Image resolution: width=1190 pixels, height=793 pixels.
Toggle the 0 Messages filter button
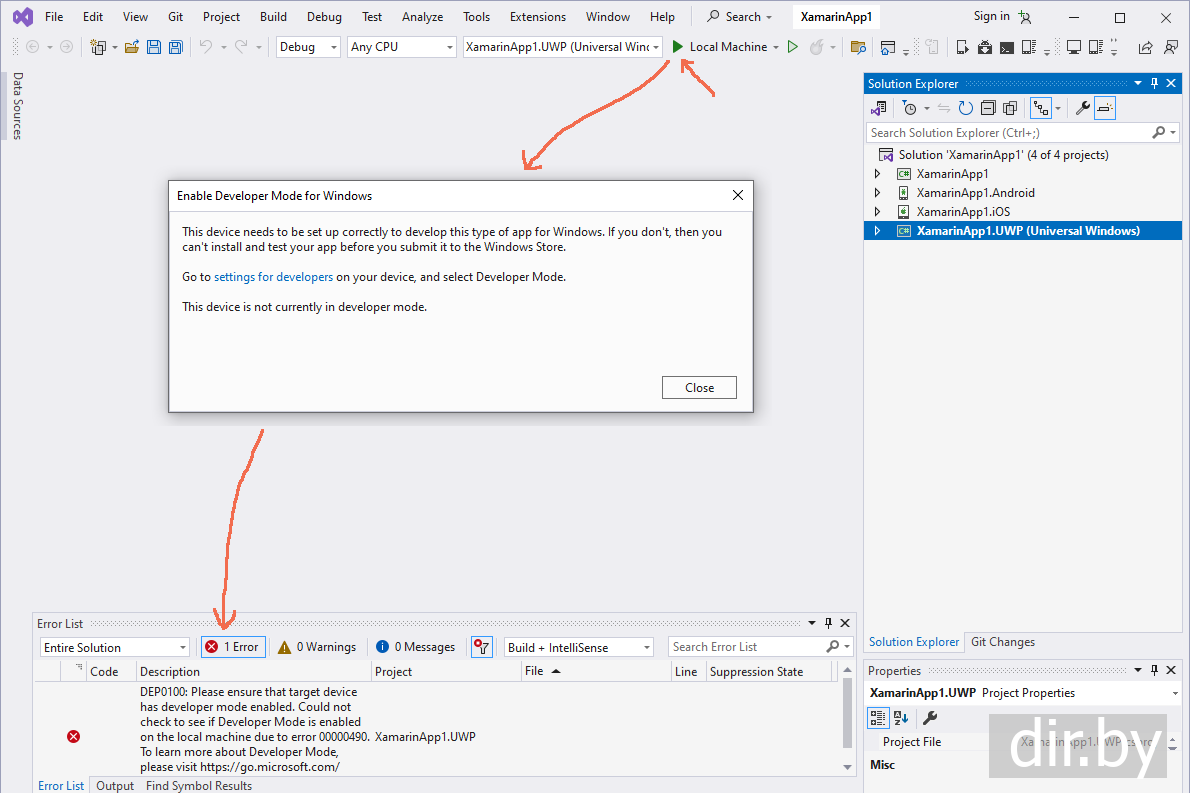415,647
